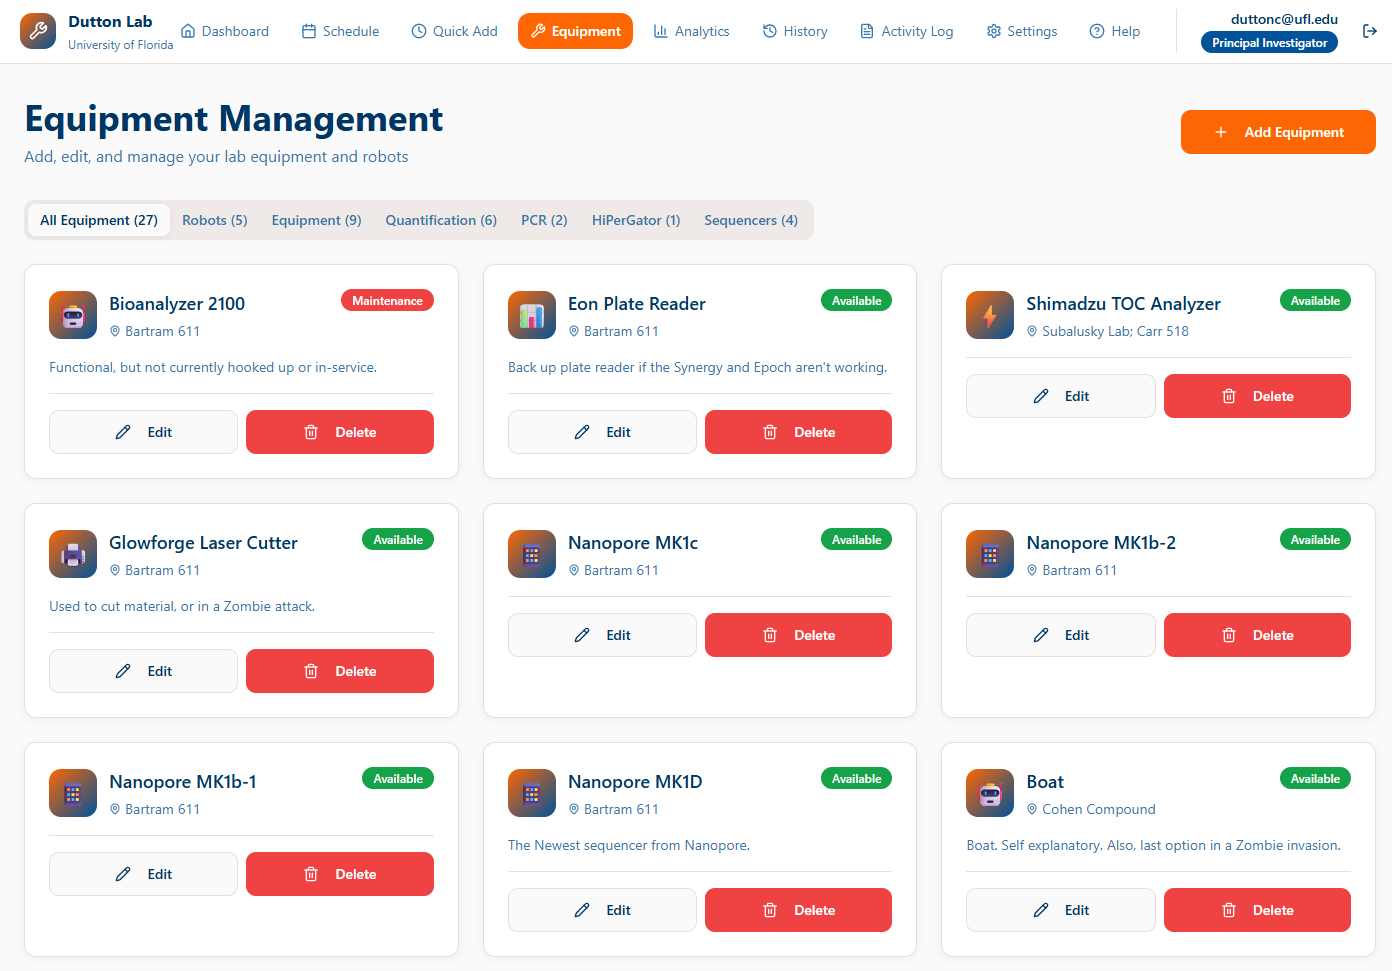Click the Shimadzu TOC Analyzer lightning icon

(x=990, y=315)
